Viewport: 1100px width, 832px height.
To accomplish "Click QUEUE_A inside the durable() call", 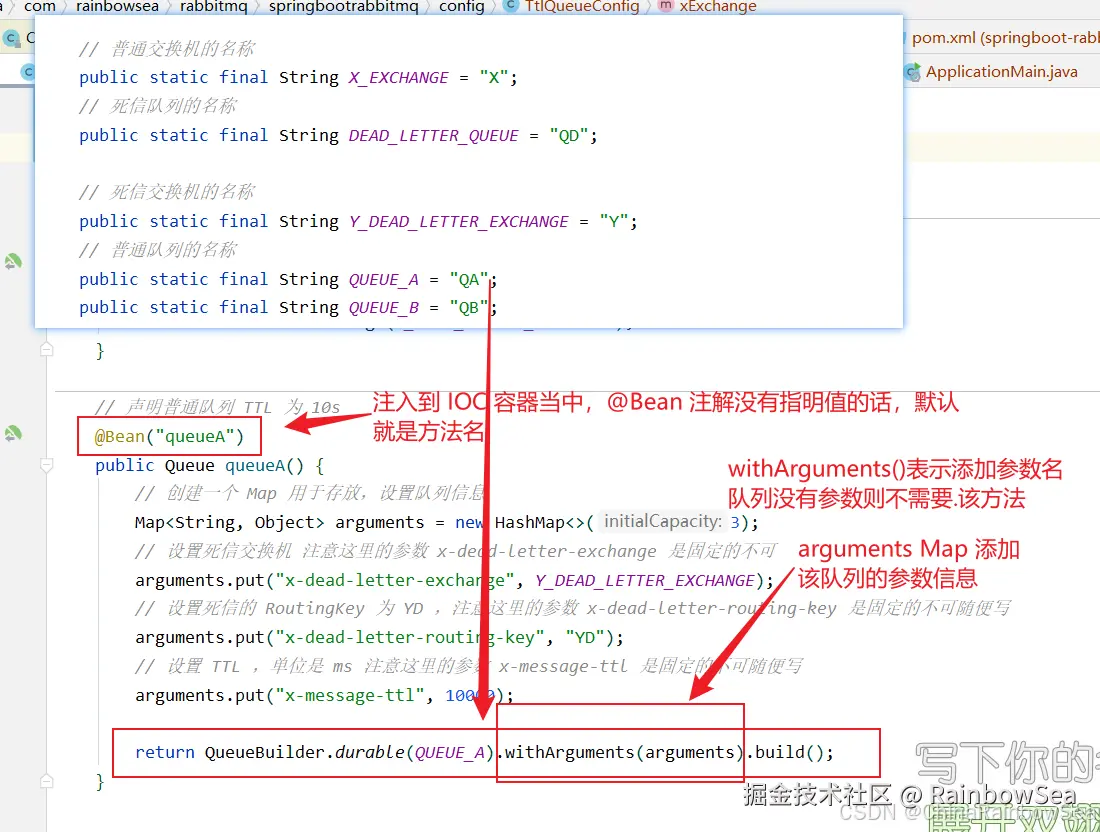I will click(x=450, y=753).
